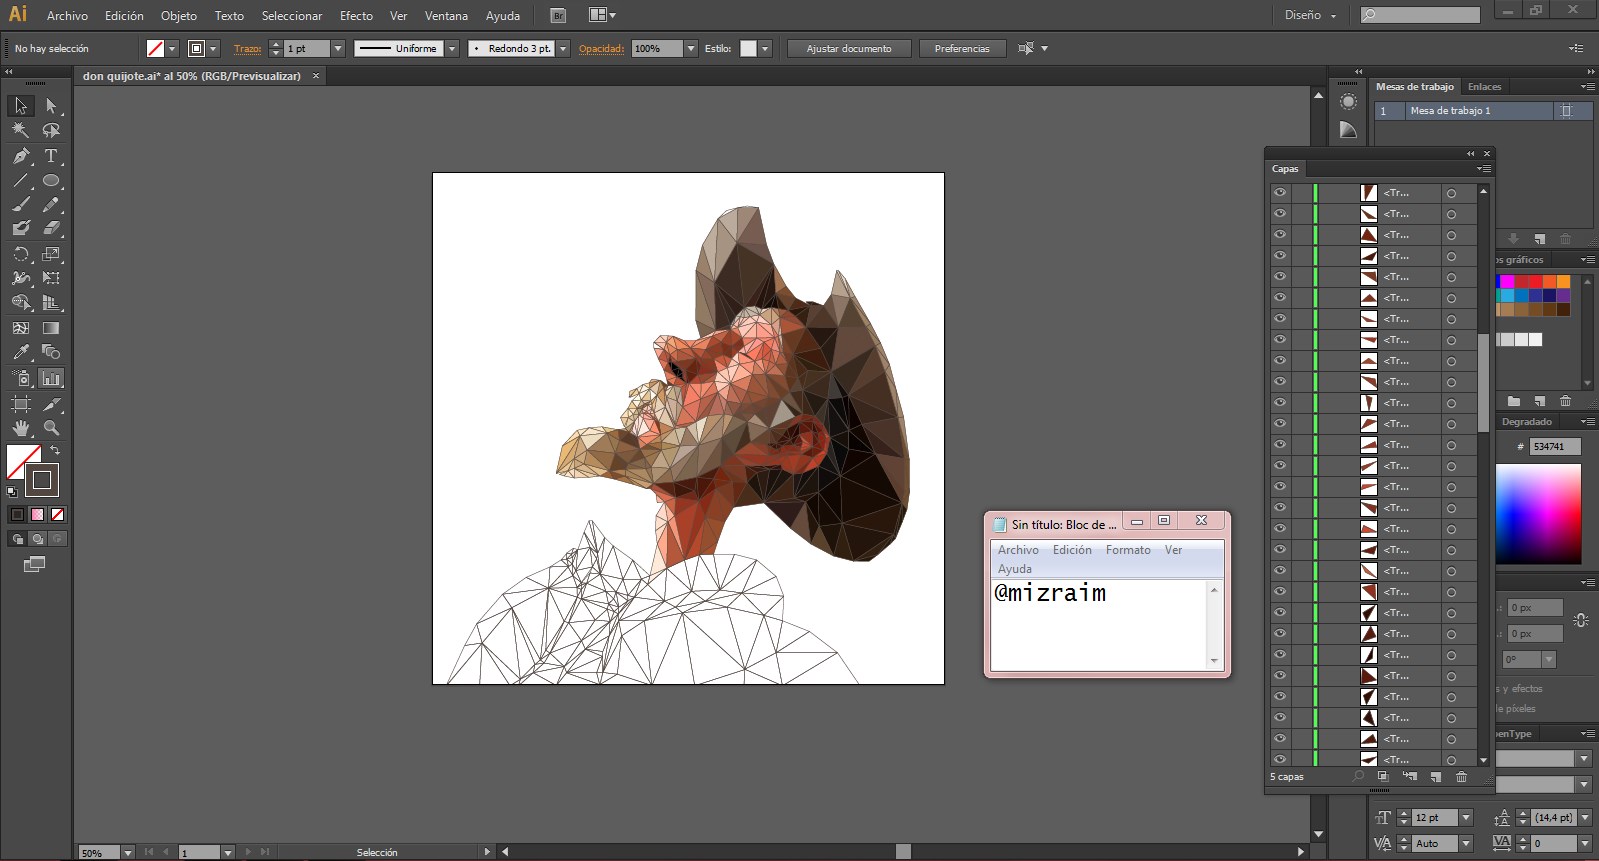Toggle the constrain link icon beside px fields
The height and width of the screenshot is (861, 1599).
[x=1580, y=621]
